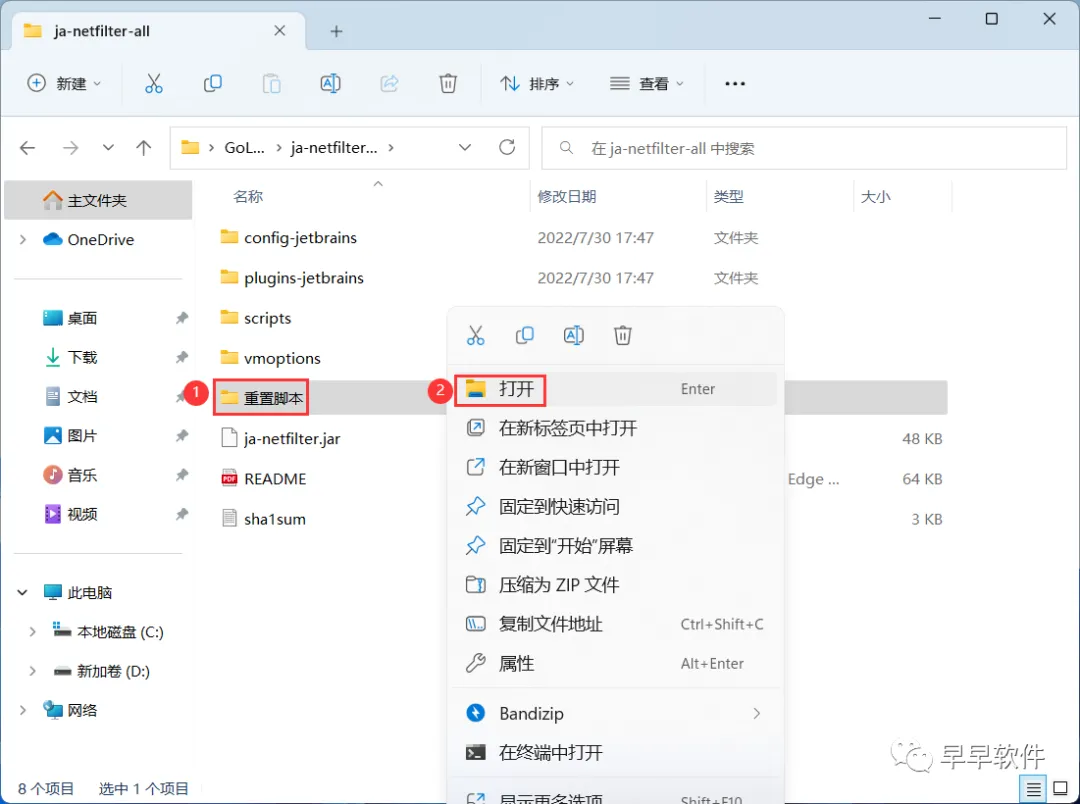Image resolution: width=1080 pixels, height=804 pixels.
Task: Click Delete icon in the context menu
Action: point(623,336)
